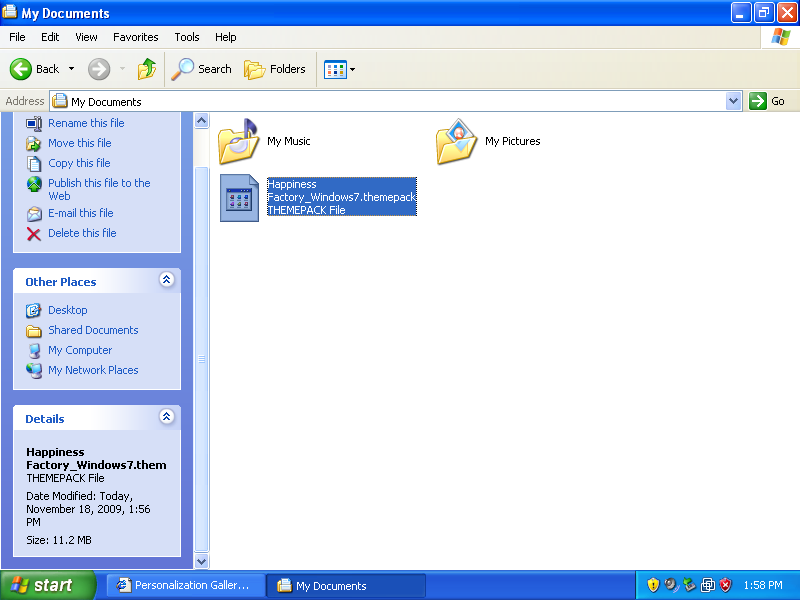Image resolution: width=800 pixels, height=600 pixels.
Task: Open the File menu
Action: coord(17,37)
